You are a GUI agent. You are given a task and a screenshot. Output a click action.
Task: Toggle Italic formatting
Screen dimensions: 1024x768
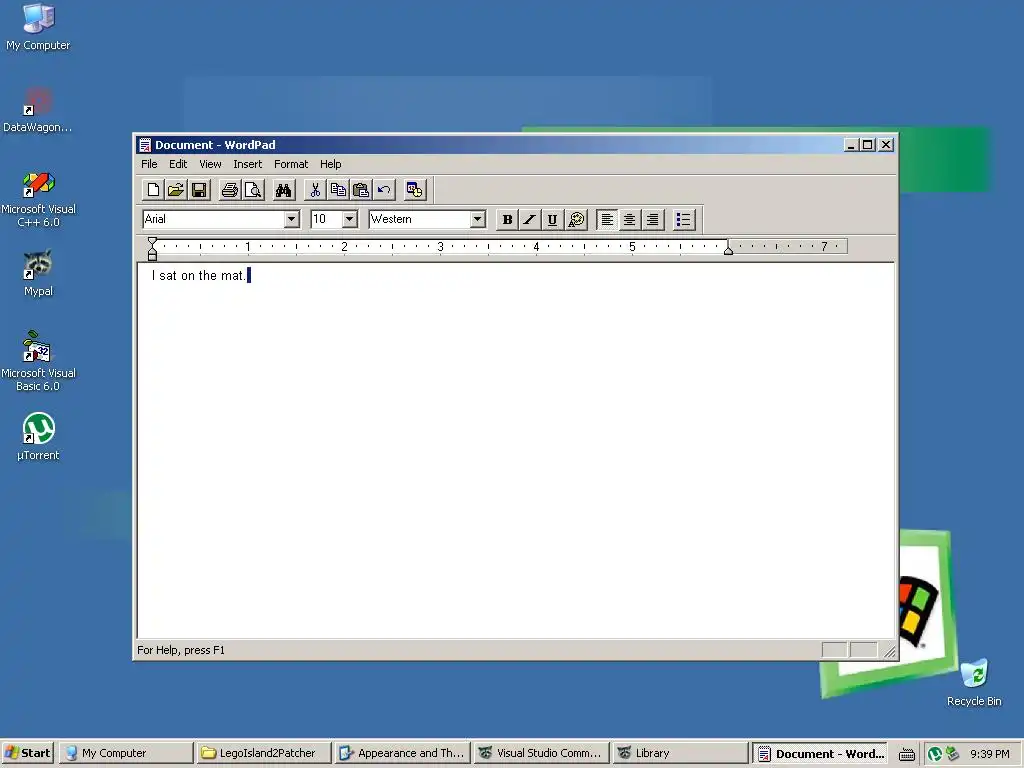(x=530, y=219)
